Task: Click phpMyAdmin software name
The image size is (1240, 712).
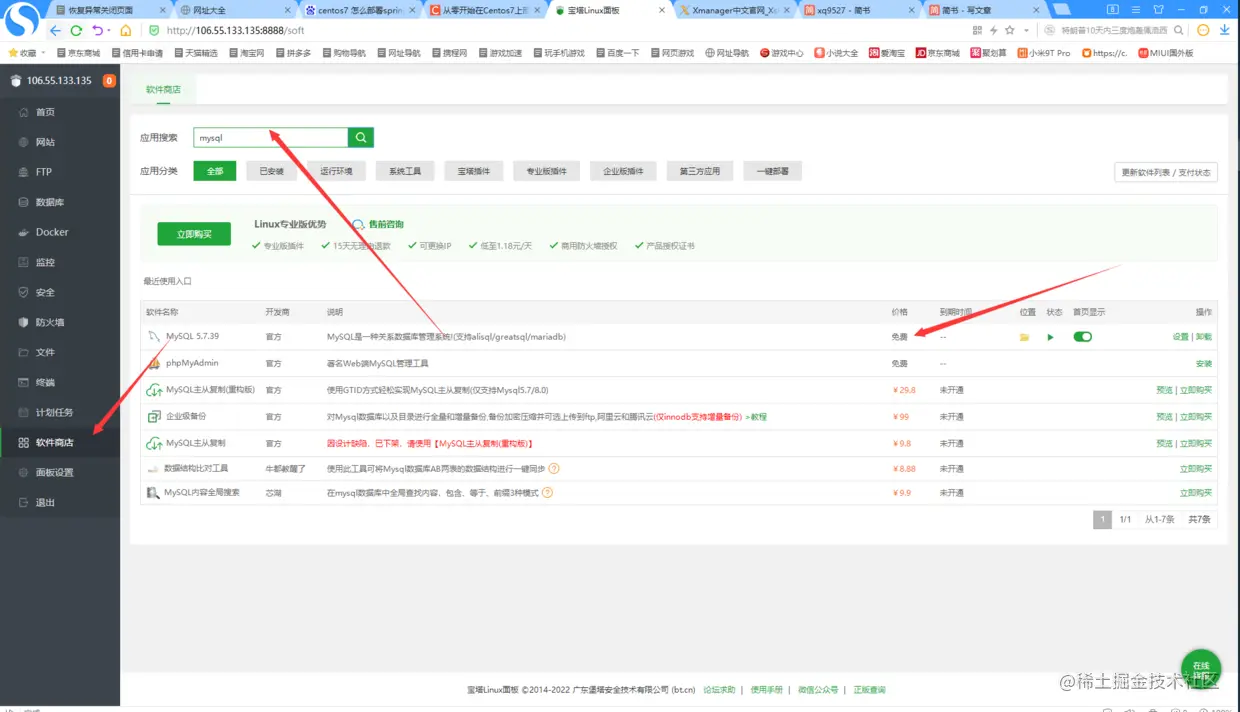Action: click(192, 363)
